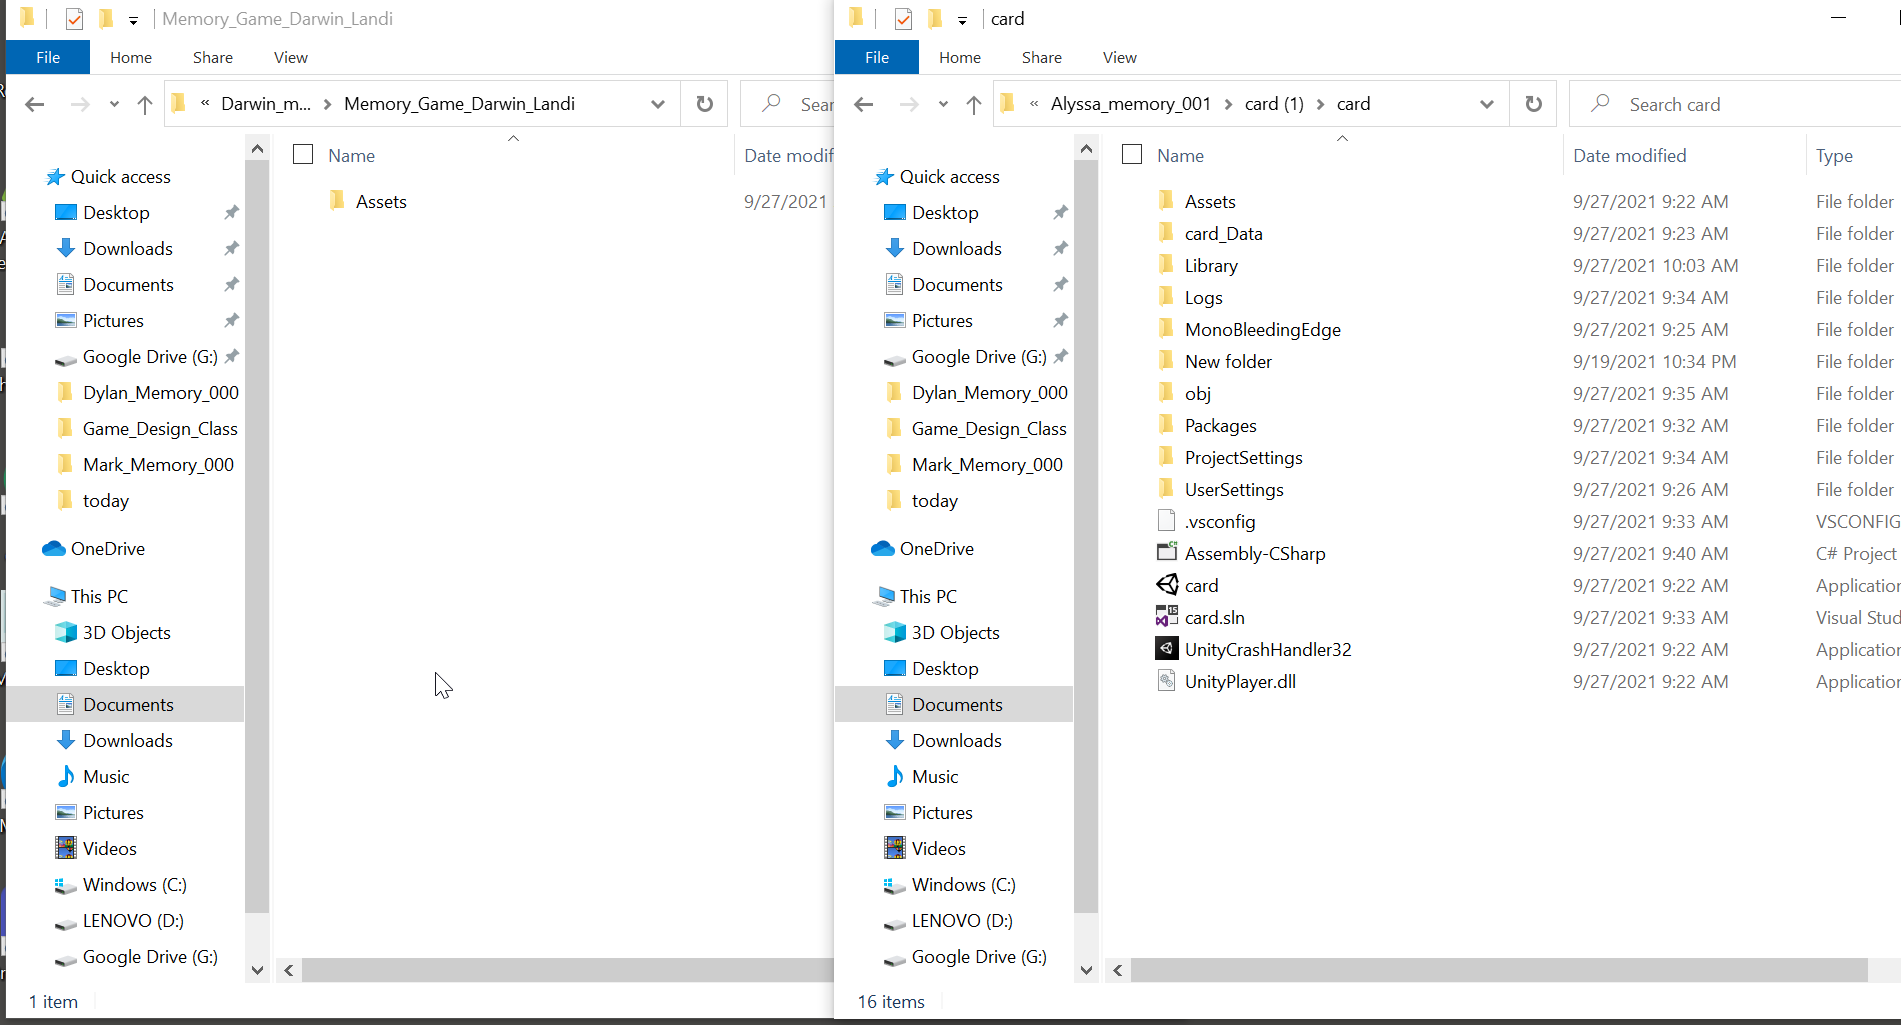Image resolution: width=1901 pixels, height=1025 pixels.
Task: Expand the path chevron after Alyssa_memory_001
Action: (x=1228, y=104)
